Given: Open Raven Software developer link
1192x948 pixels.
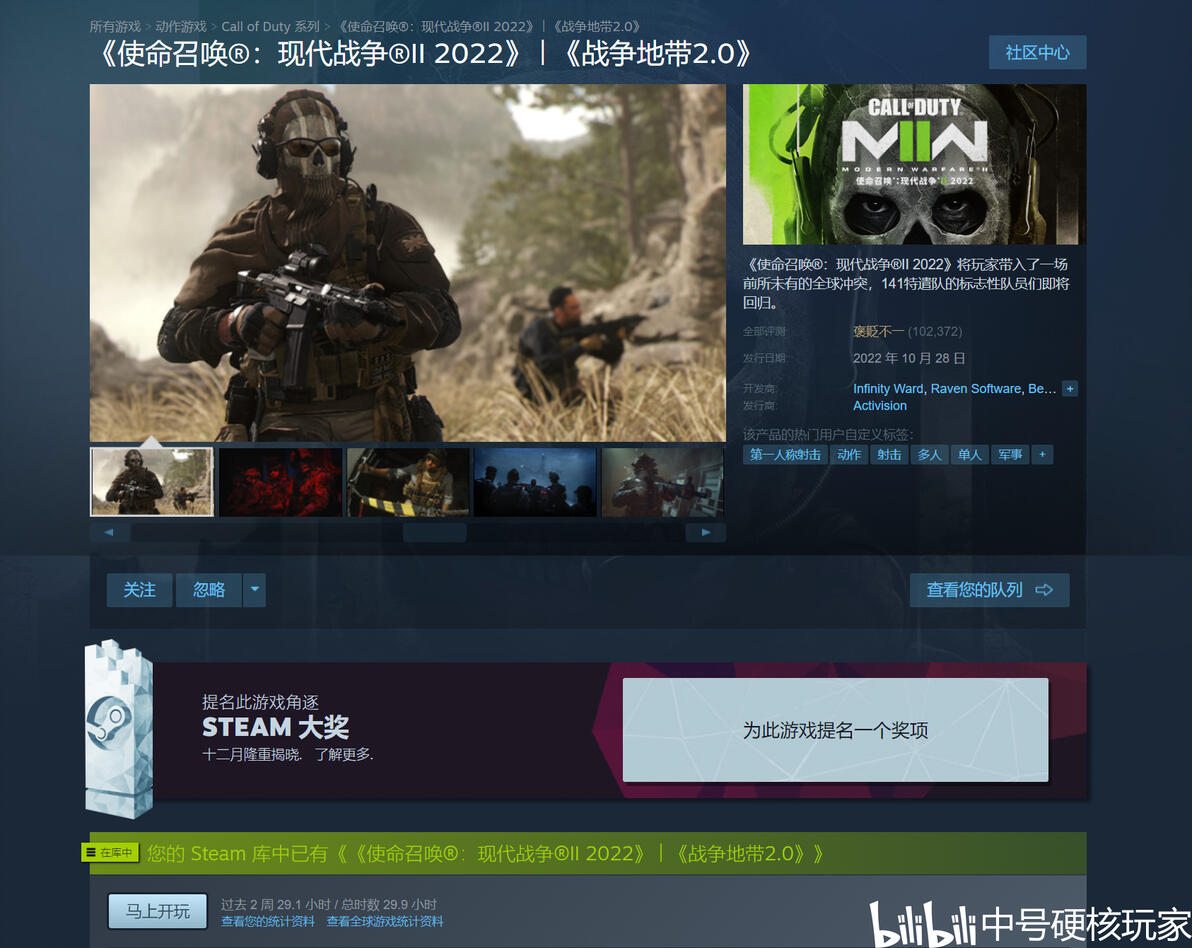Looking at the screenshot, I should pyautogui.click(x=976, y=388).
